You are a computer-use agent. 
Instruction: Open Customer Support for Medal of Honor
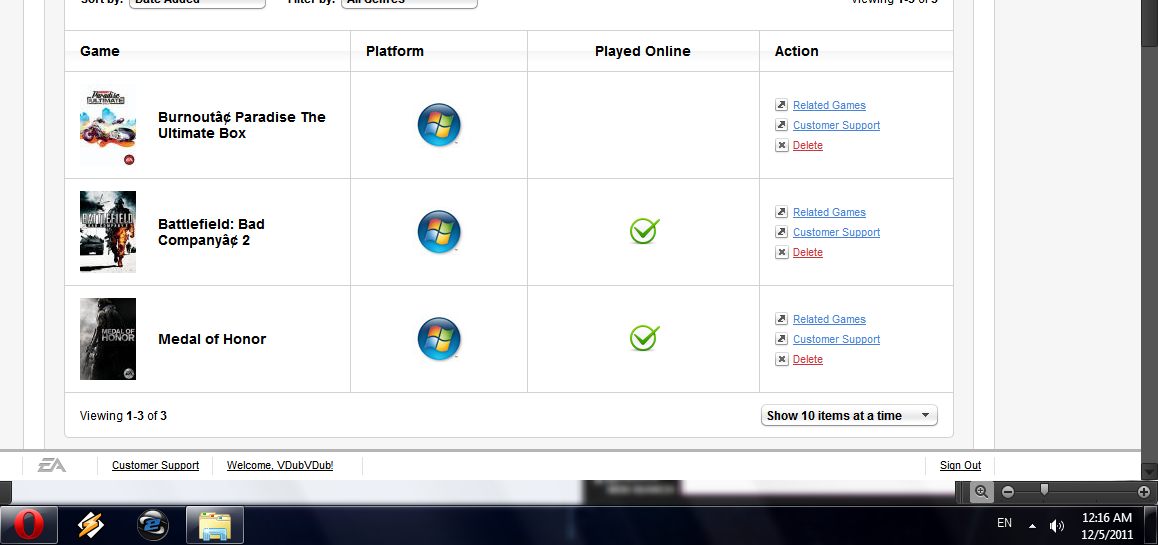pos(836,339)
